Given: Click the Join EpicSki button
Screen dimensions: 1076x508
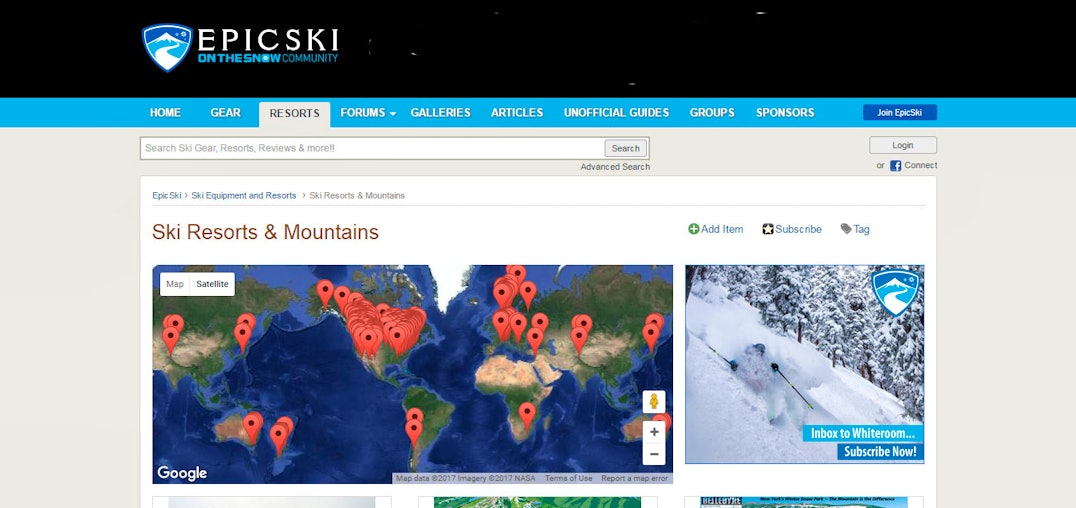Looking at the screenshot, I should pyautogui.click(x=900, y=113).
